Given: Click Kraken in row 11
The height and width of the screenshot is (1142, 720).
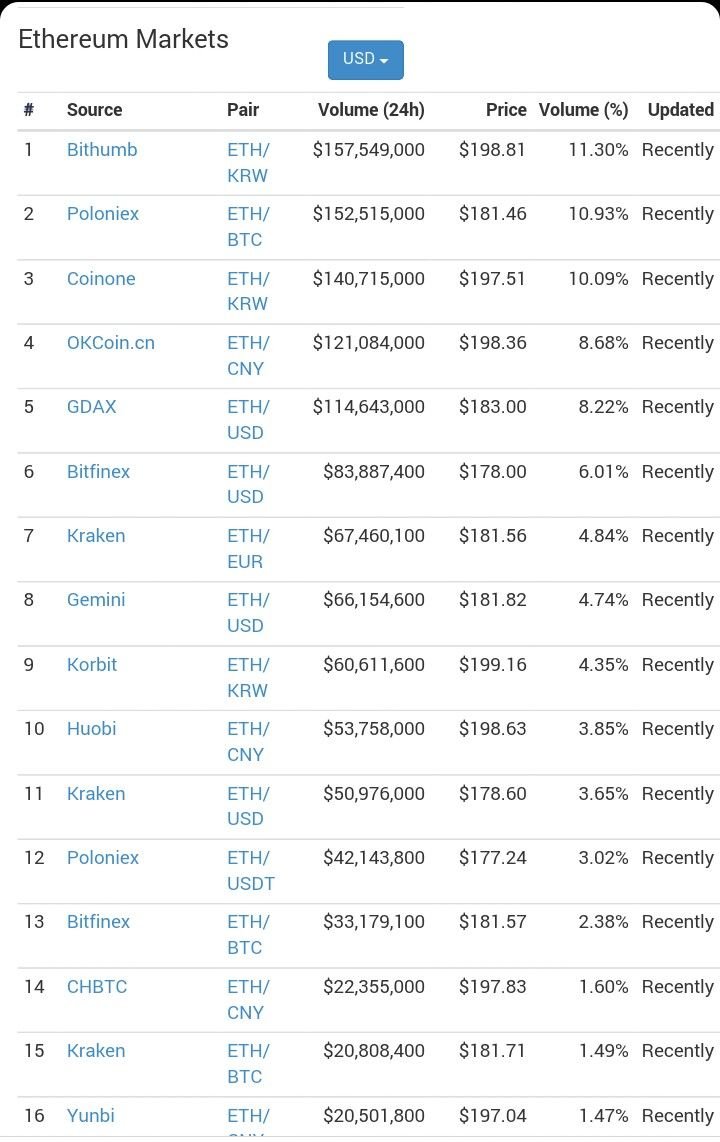Looking at the screenshot, I should (x=96, y=794).
